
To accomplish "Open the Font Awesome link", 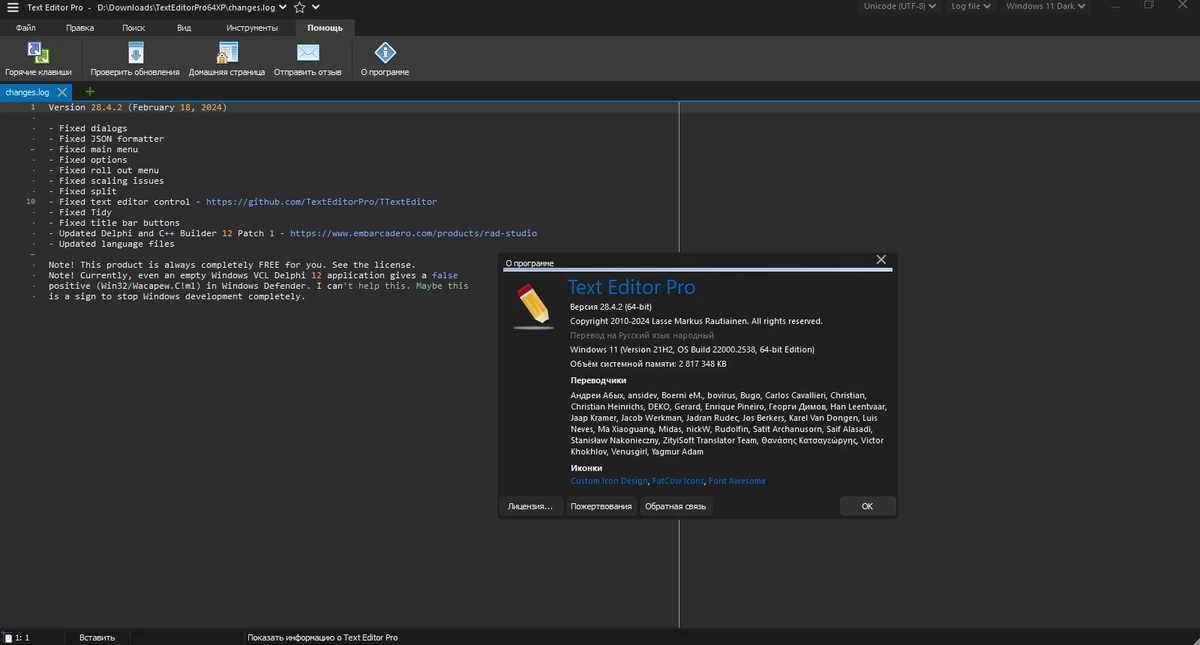I will click(x=737, y=481).
